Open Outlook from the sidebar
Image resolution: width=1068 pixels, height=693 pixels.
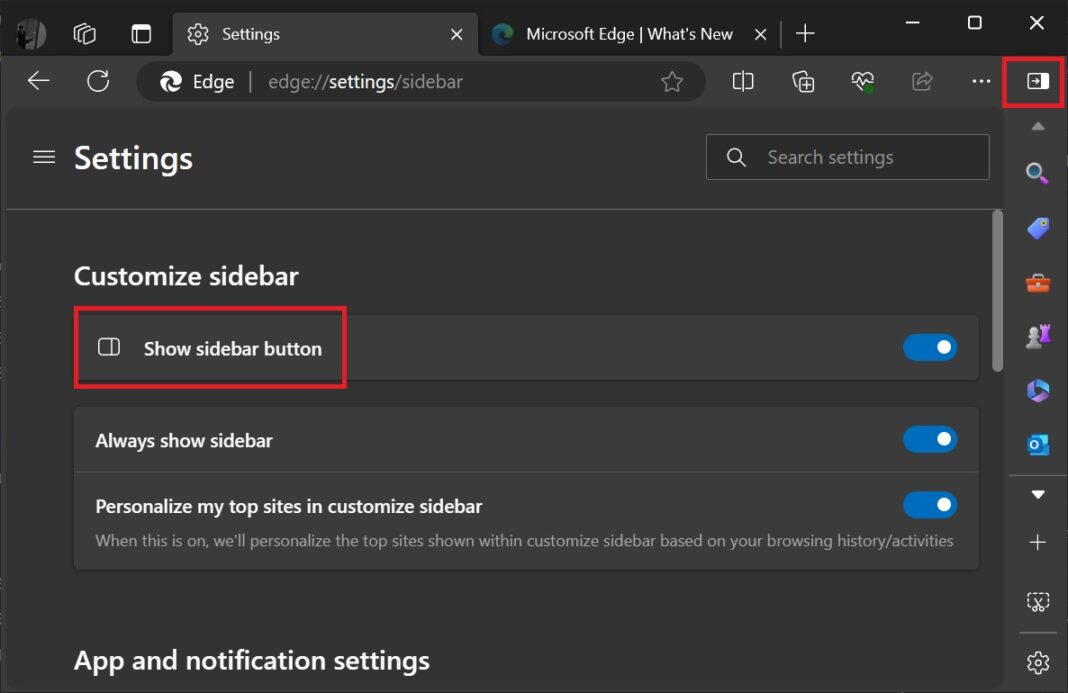coord(1037,445)
